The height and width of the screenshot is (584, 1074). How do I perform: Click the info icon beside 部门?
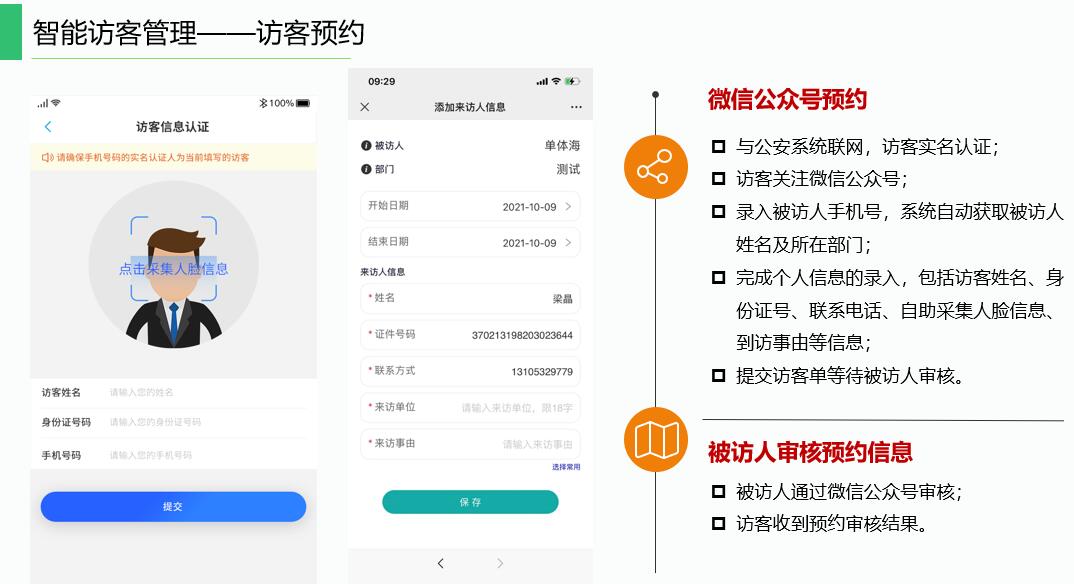pos(366,170)
